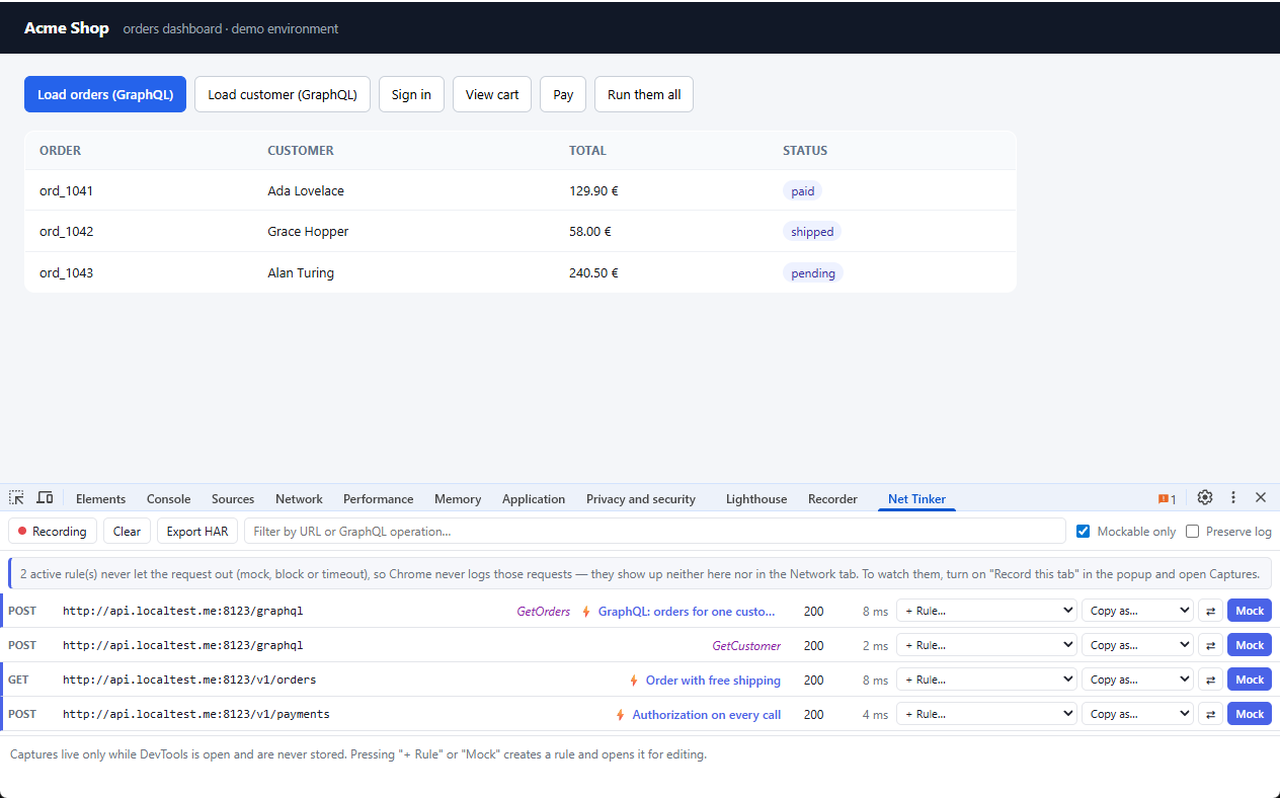This screenshot has width=1280, height=800.
Task: Switch to the Lighthouse tab
Action: point(756,499)
